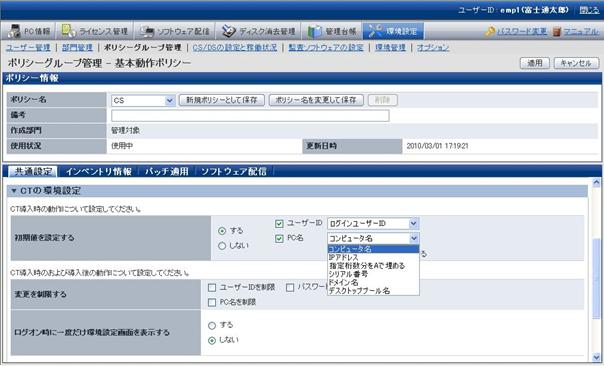Viewport: 604px width, 366px height.
Task: Click the 閉じる link at top right
Action: (589, 10)
